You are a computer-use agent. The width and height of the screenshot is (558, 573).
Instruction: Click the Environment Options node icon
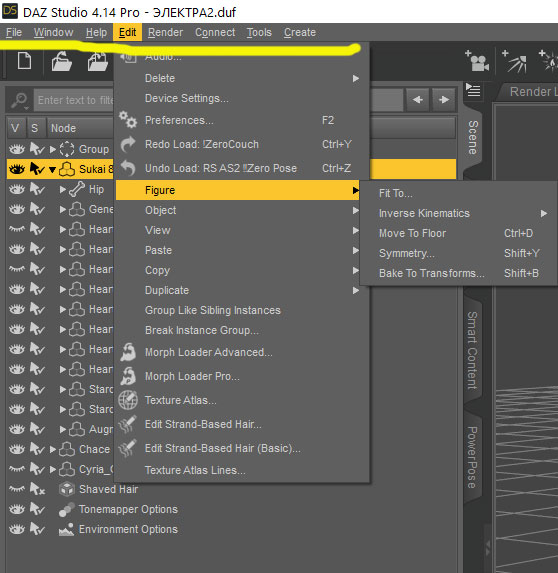click(67, 529)
